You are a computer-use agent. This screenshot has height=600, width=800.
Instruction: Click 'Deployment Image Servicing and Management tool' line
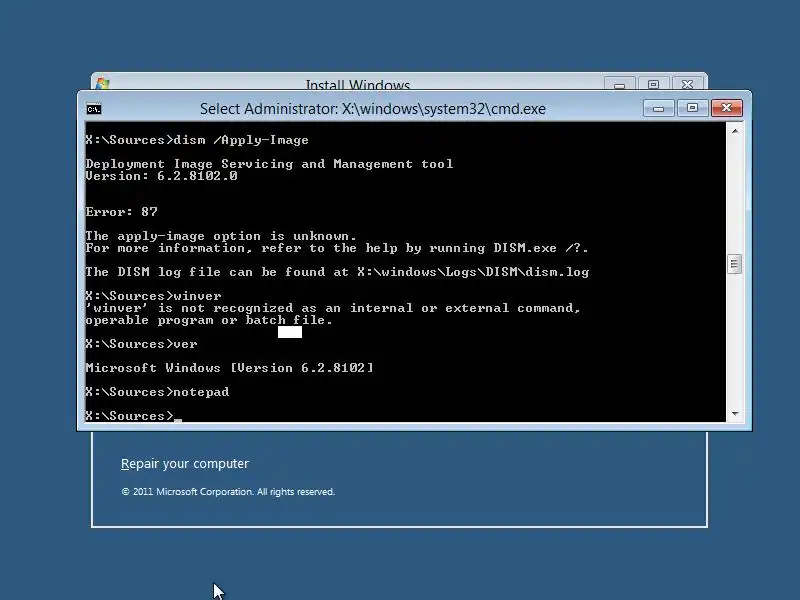point(269,164)
